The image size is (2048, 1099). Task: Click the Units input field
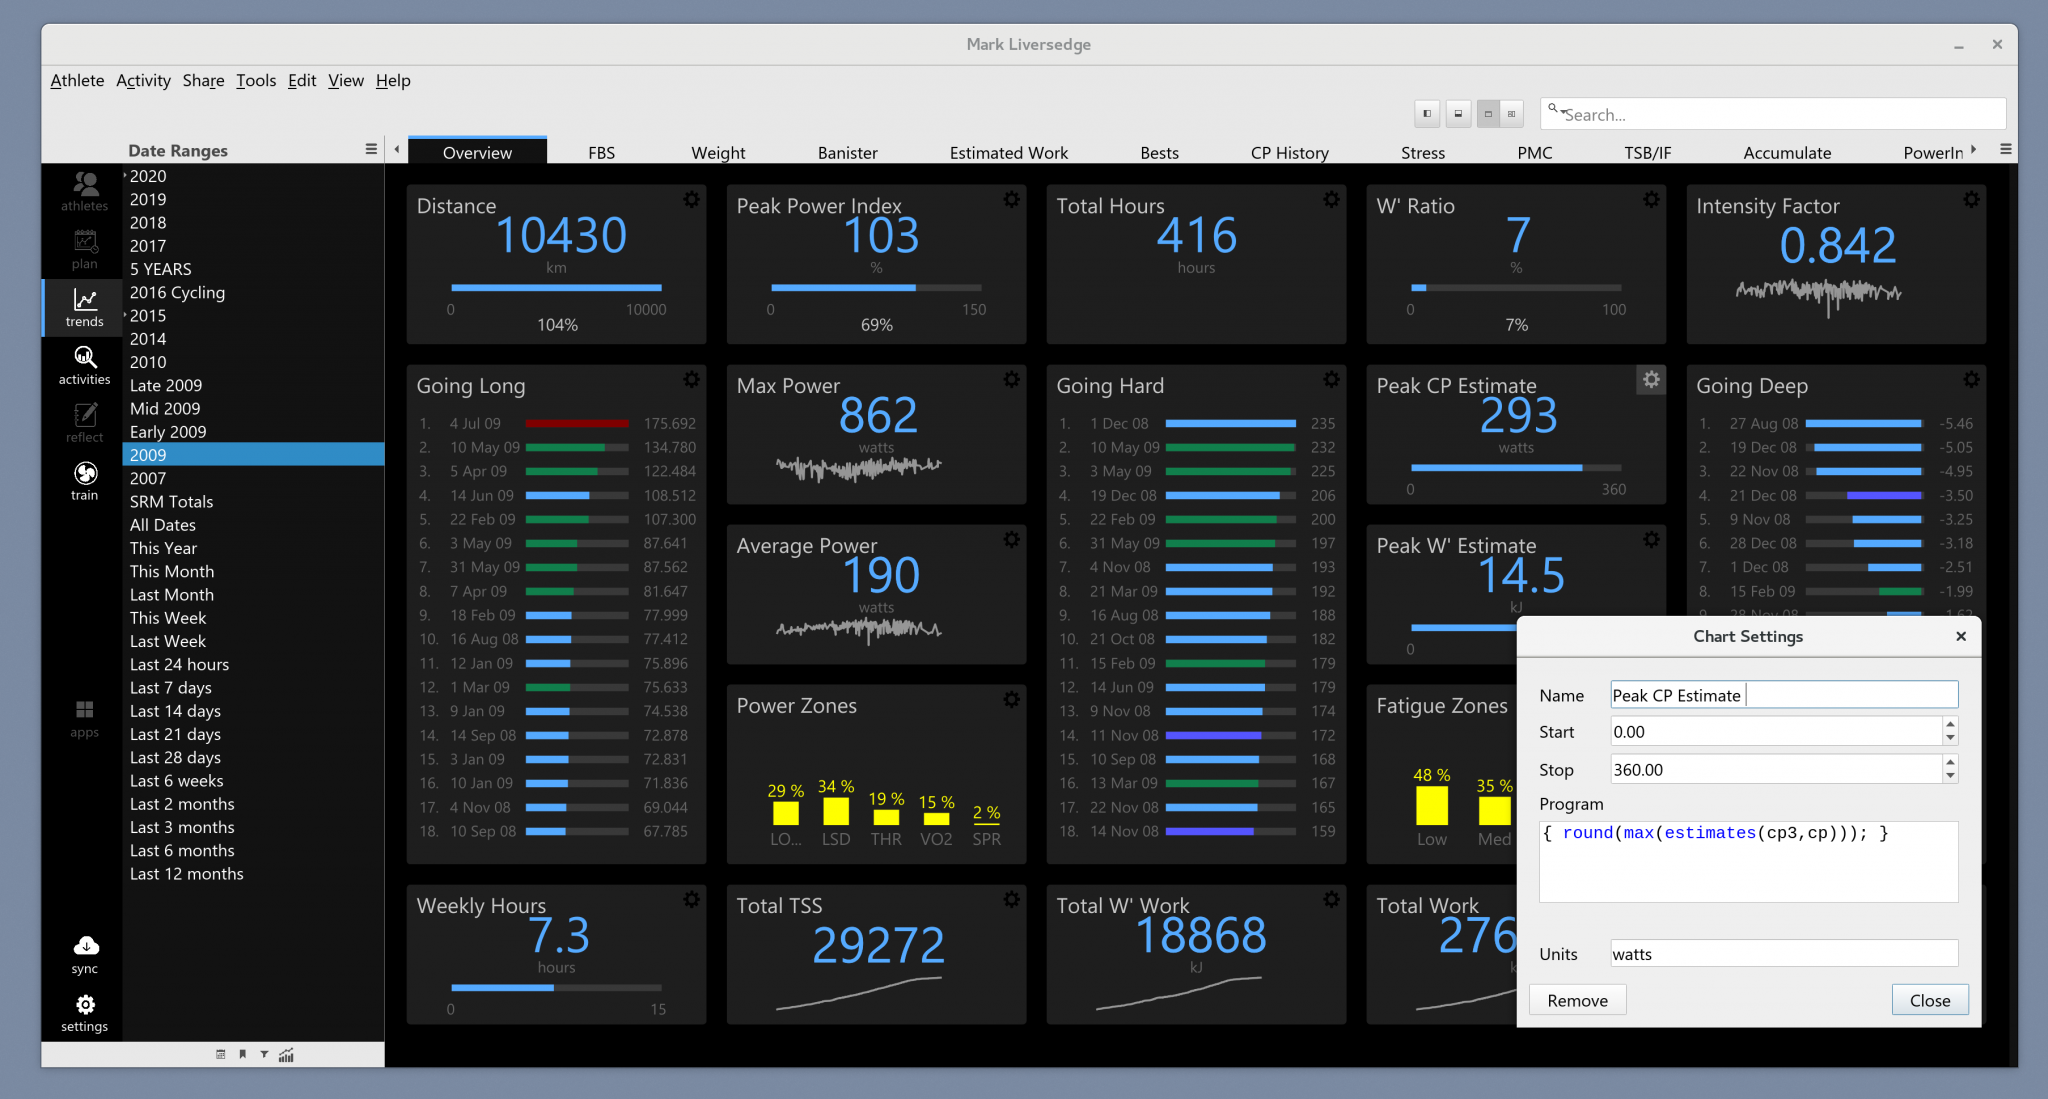point(1783,954)
